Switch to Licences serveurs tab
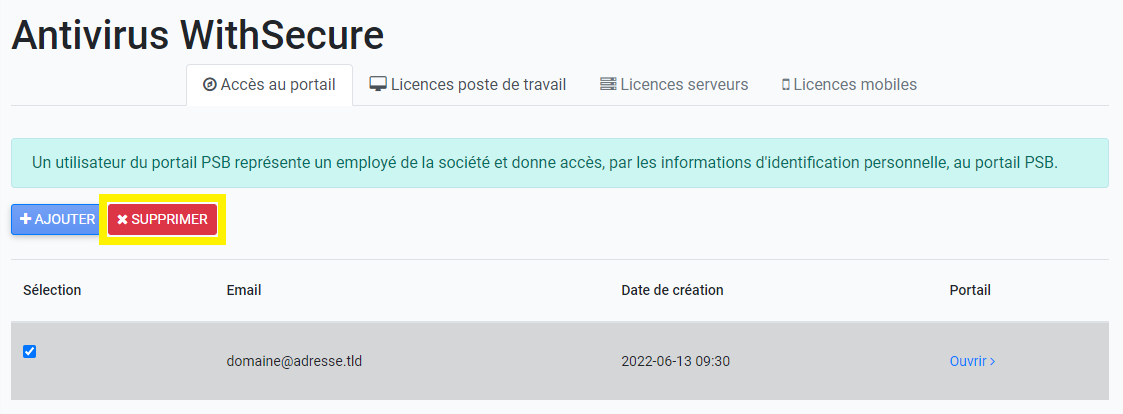This screenshot has height=414, width=1123. click(x=674, y=85)
